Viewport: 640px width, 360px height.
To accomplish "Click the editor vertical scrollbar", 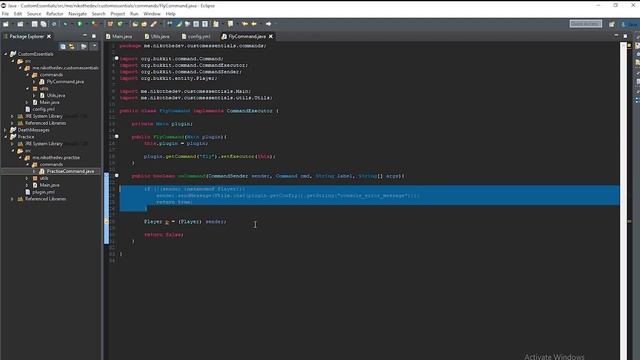I will [623, 200].
